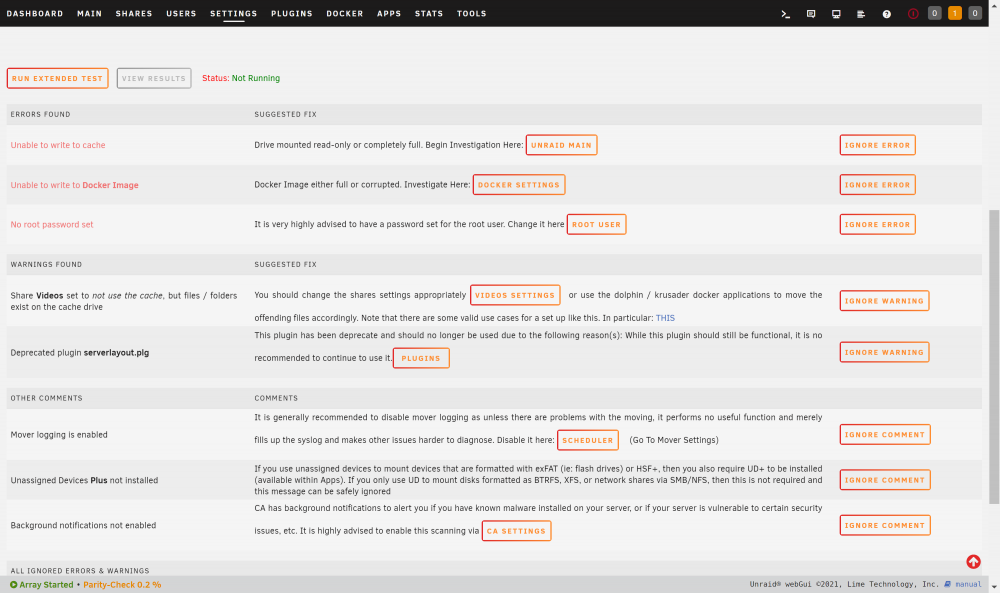
Task: Click 'Unable to write to cache' text
Action: (x=57, y=145)
